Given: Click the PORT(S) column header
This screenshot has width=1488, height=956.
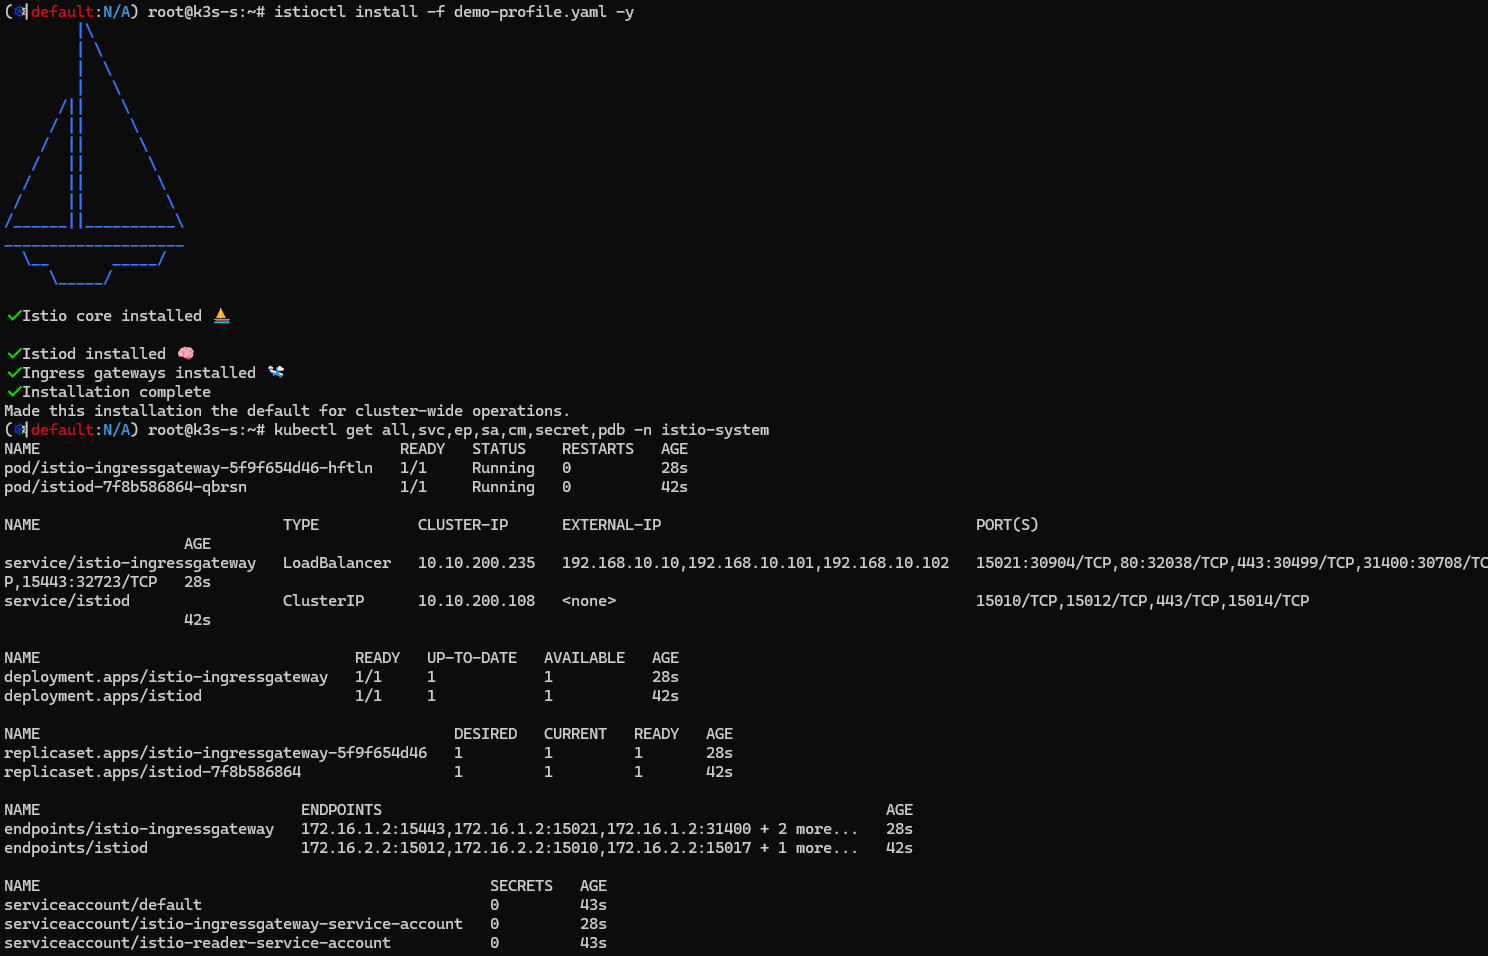Looking at the screenshot, I should (1007, 525).
